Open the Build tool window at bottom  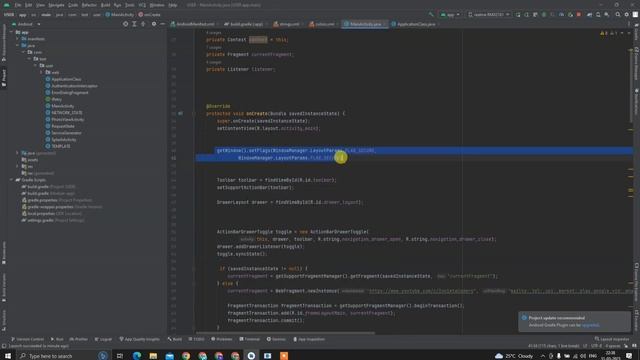(175, 339)
